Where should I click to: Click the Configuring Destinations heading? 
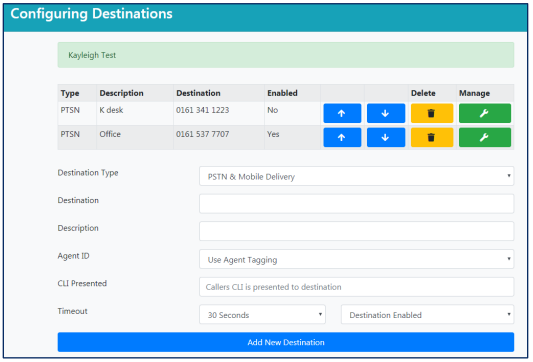point(91,14)
